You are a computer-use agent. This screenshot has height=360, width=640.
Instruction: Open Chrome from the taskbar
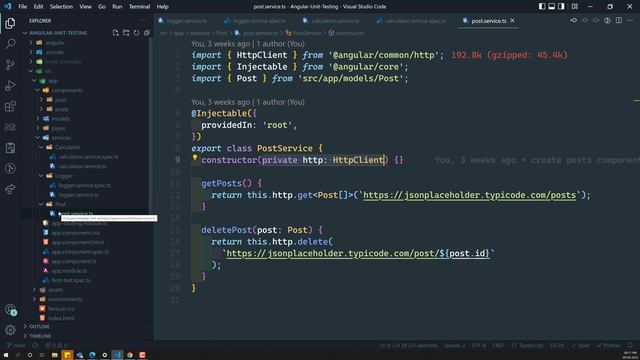tap(130, 355)
